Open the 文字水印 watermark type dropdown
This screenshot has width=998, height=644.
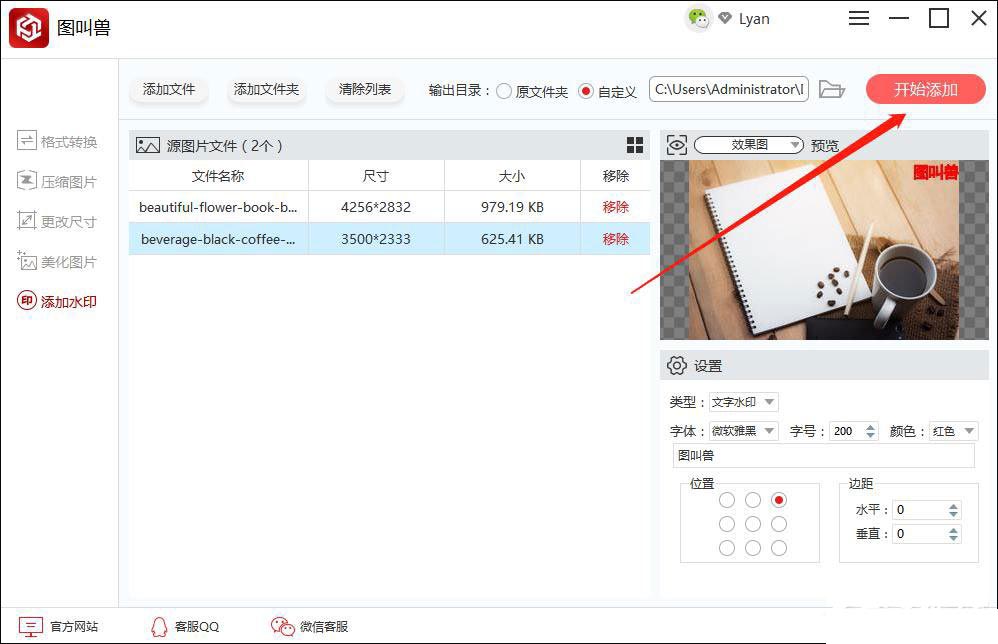(743, 401)
